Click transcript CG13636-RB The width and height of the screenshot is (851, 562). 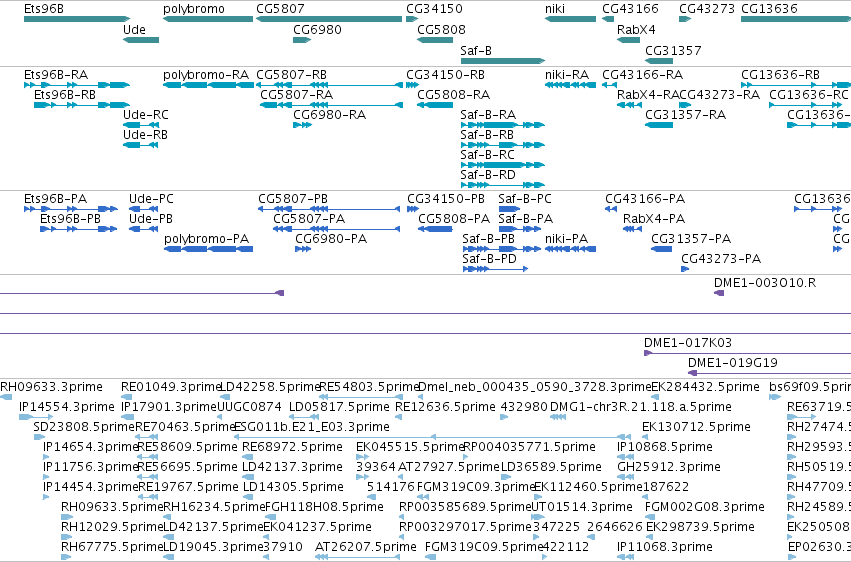point(796,85)
